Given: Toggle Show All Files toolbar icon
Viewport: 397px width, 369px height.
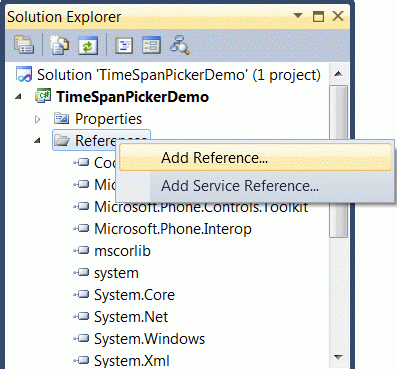Looking at the screenshot, I should tap(59, 45).
